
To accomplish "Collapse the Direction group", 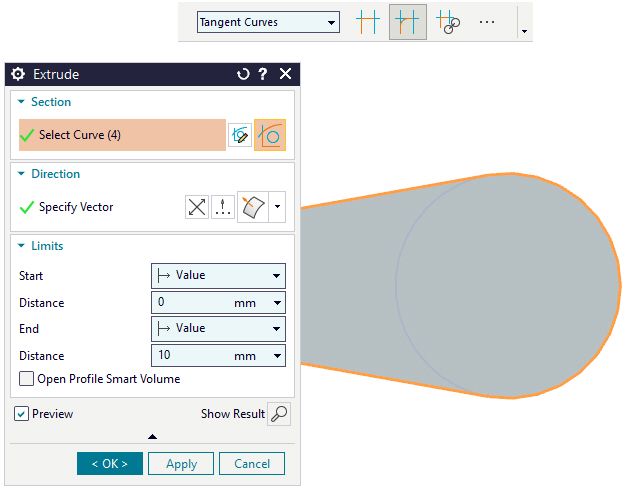I will tap(21, 174).
